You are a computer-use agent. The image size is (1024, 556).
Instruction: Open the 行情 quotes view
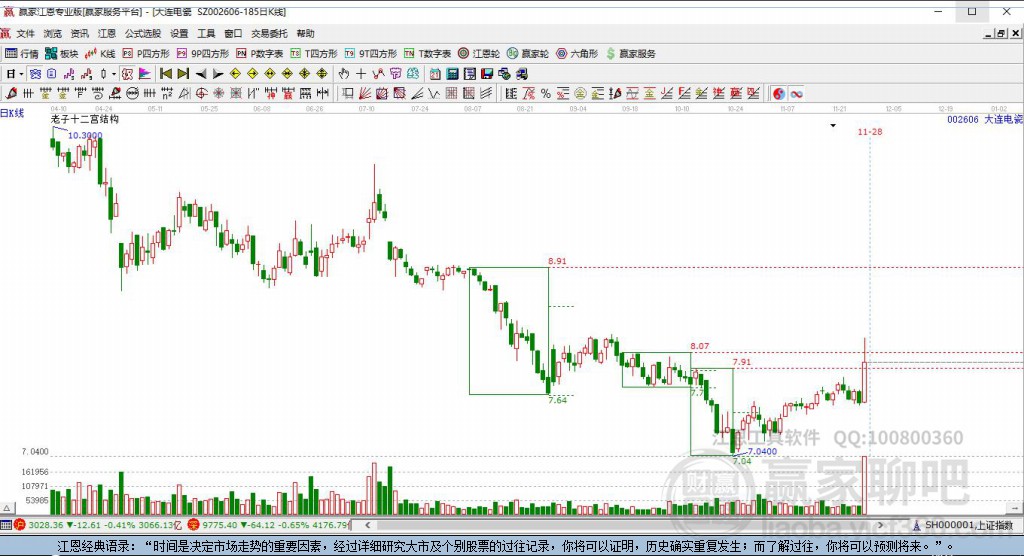22,54
